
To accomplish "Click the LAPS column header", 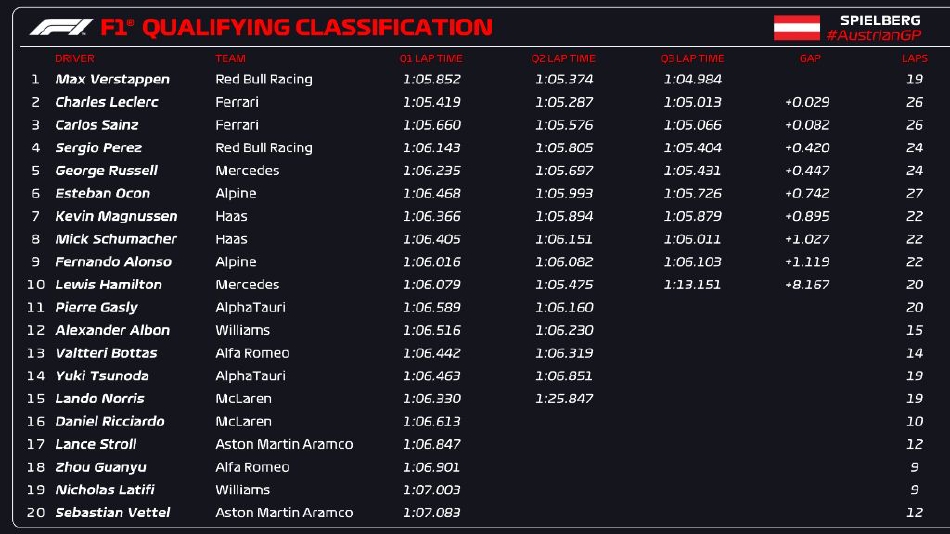I will [914, 59].
